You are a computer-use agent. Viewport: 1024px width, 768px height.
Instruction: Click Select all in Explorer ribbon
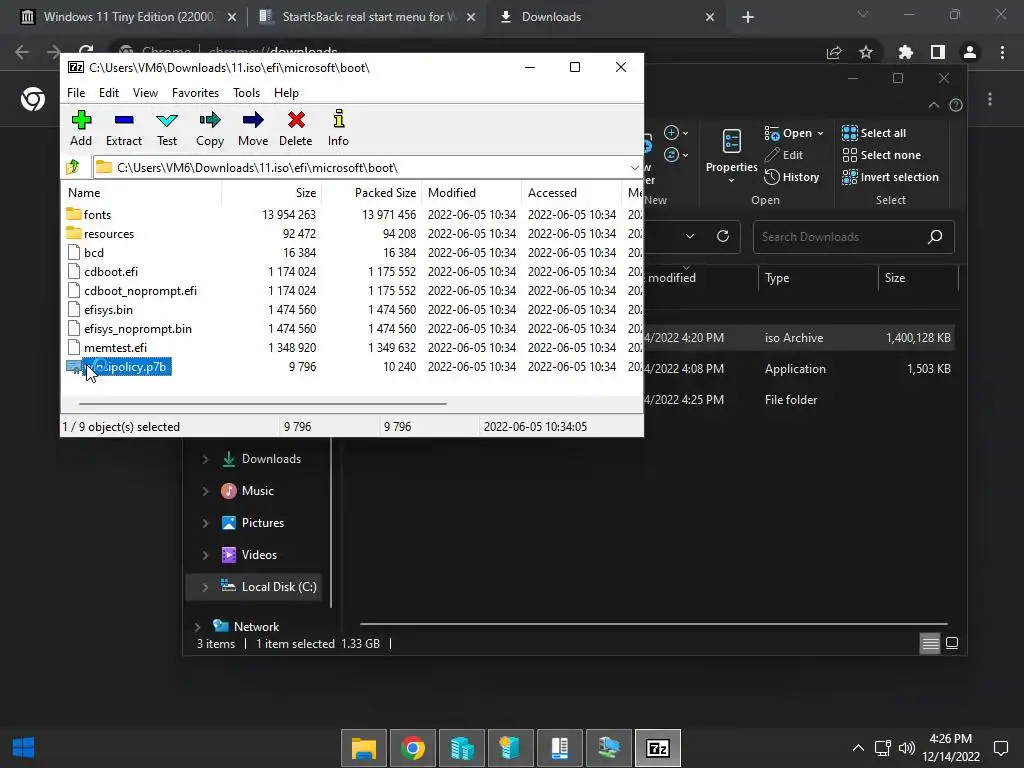pyautogui.click(x=874, y=133)
